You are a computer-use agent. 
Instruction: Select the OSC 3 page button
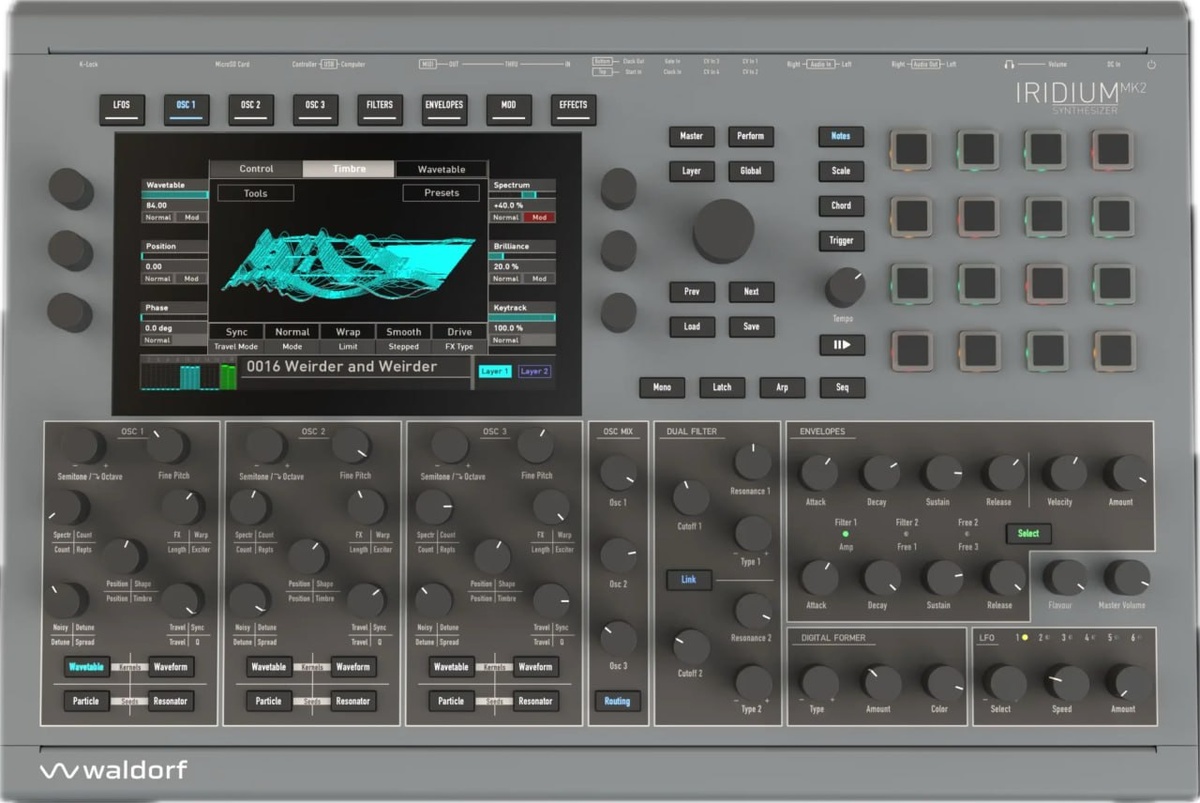pos(315,109)
